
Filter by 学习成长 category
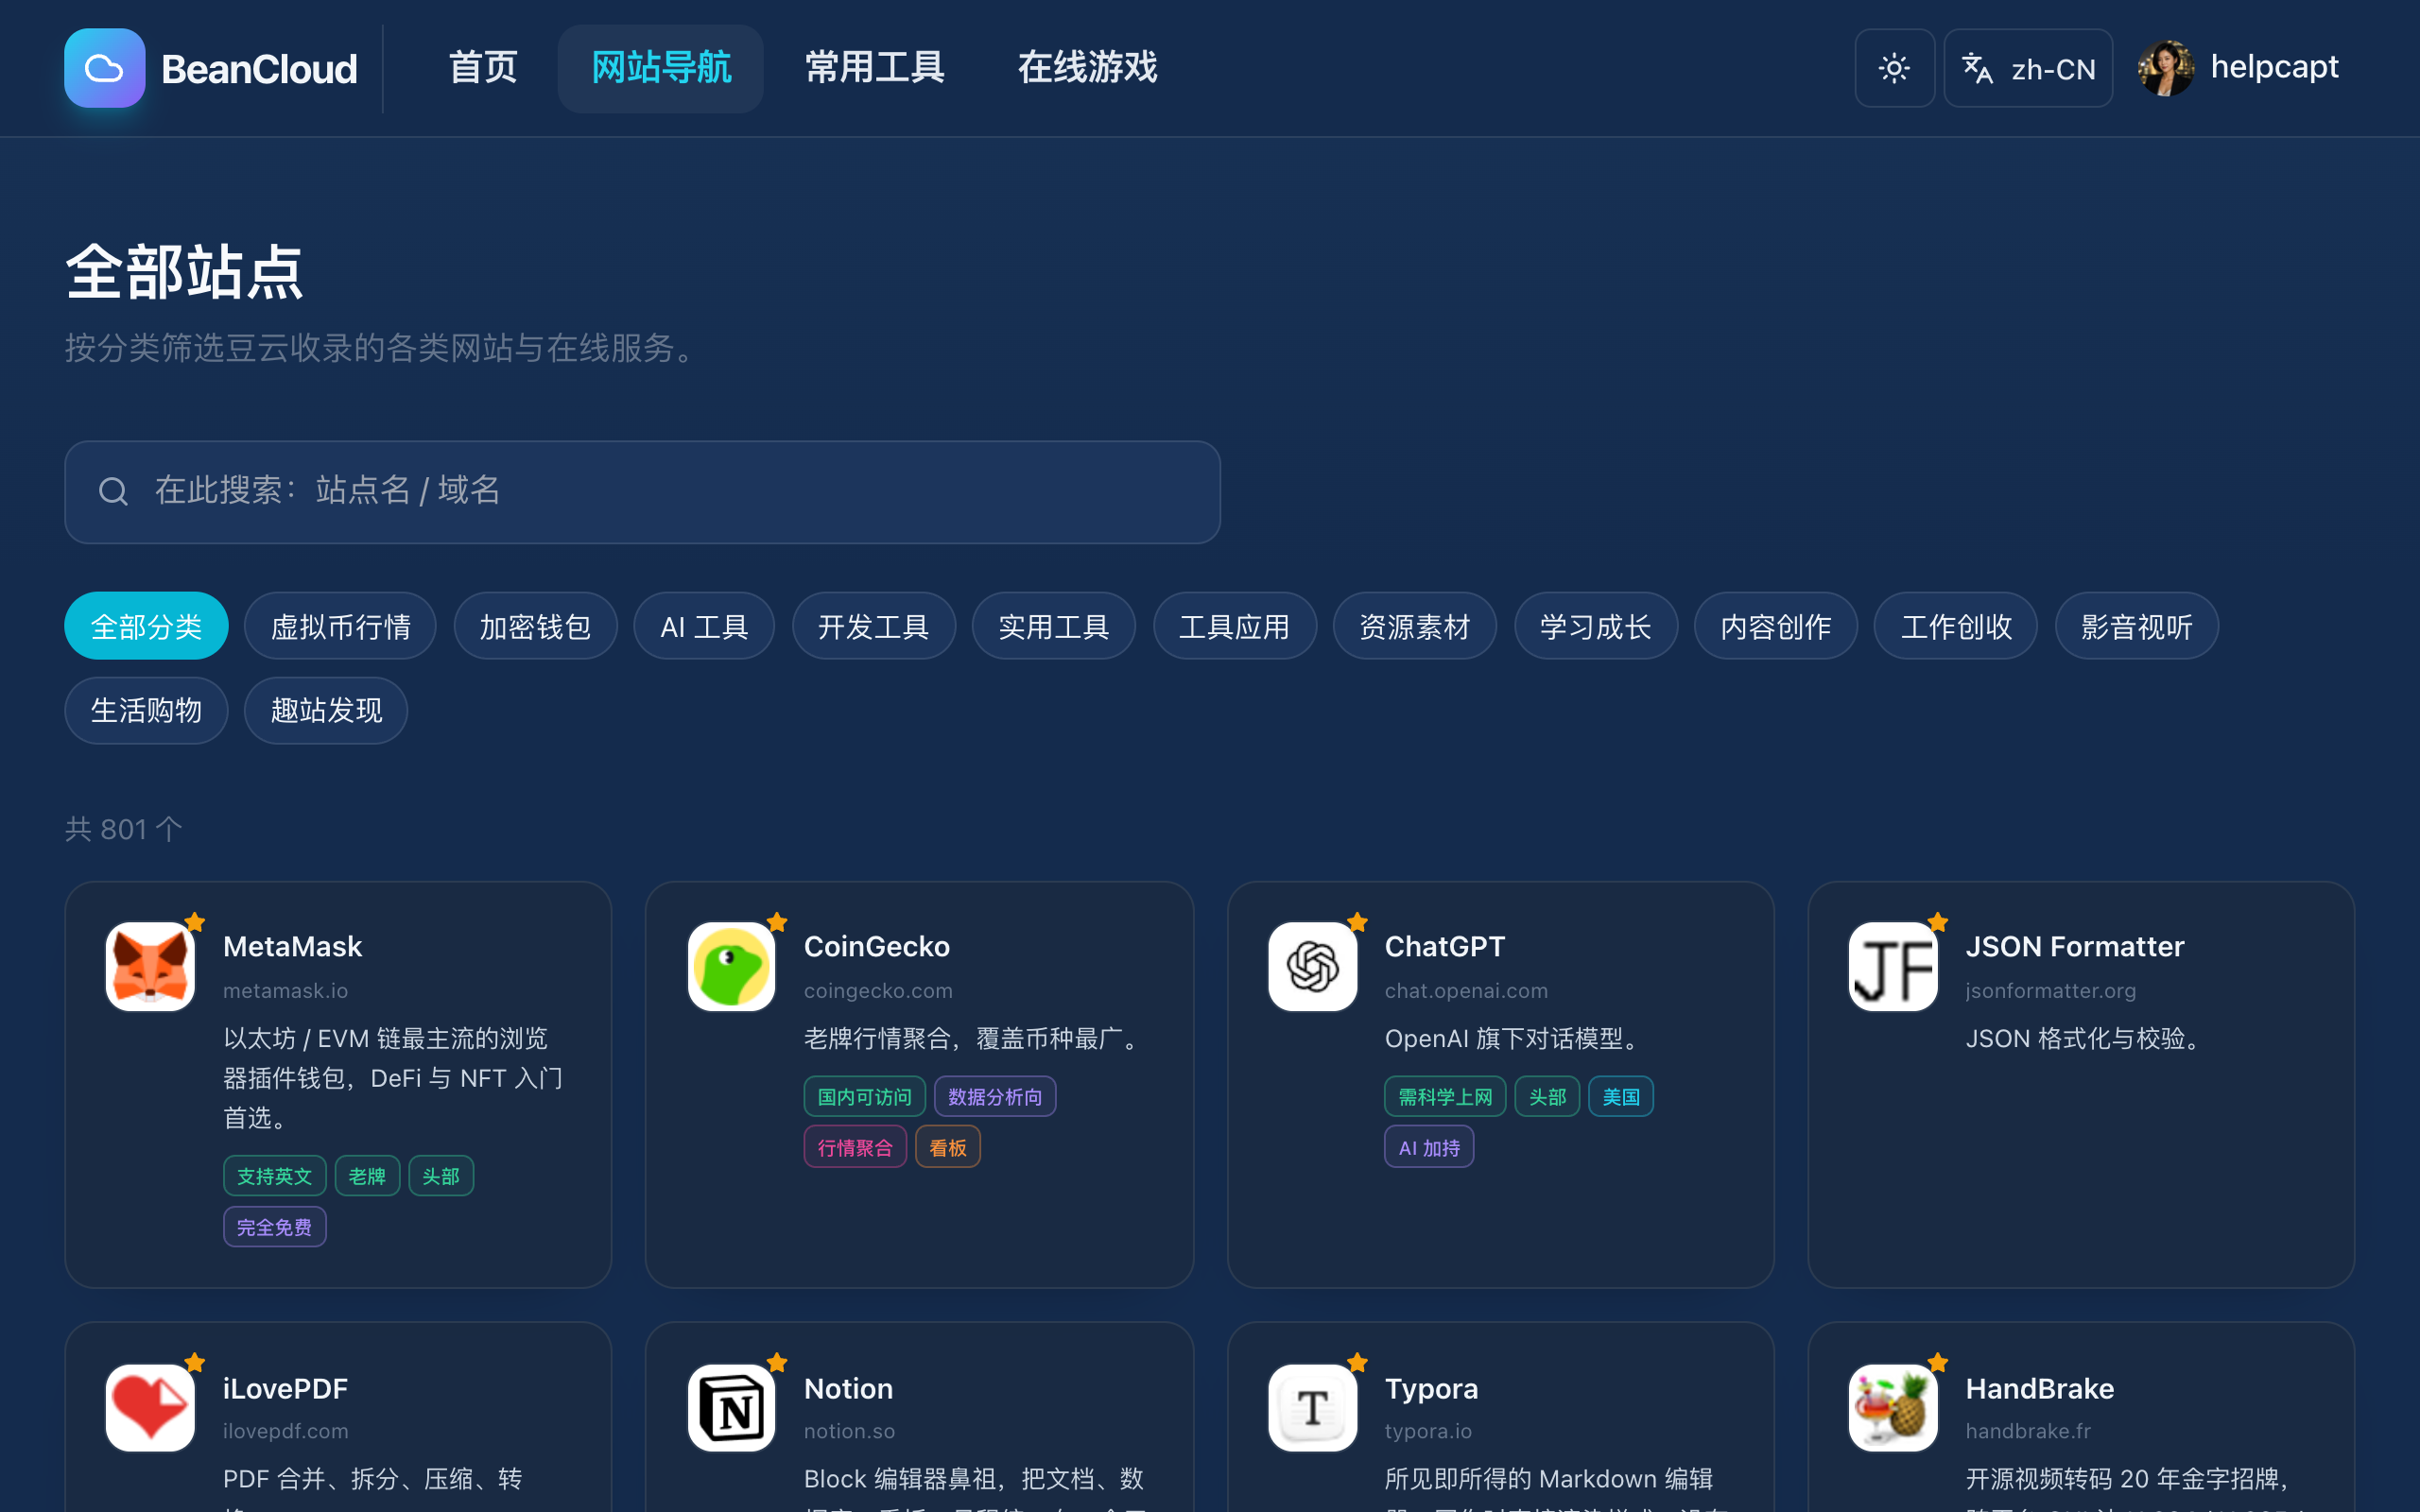[1595, 626]
